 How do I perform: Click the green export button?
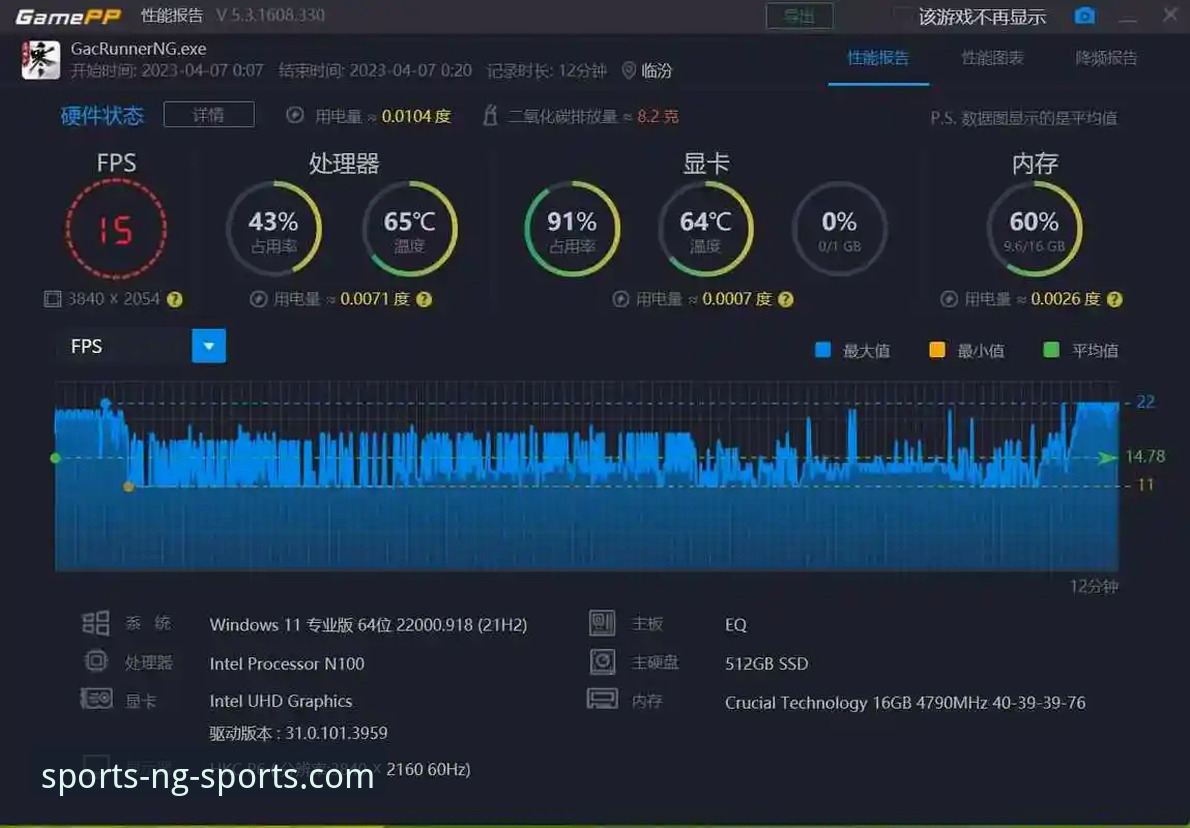click(x=799, y=16)
